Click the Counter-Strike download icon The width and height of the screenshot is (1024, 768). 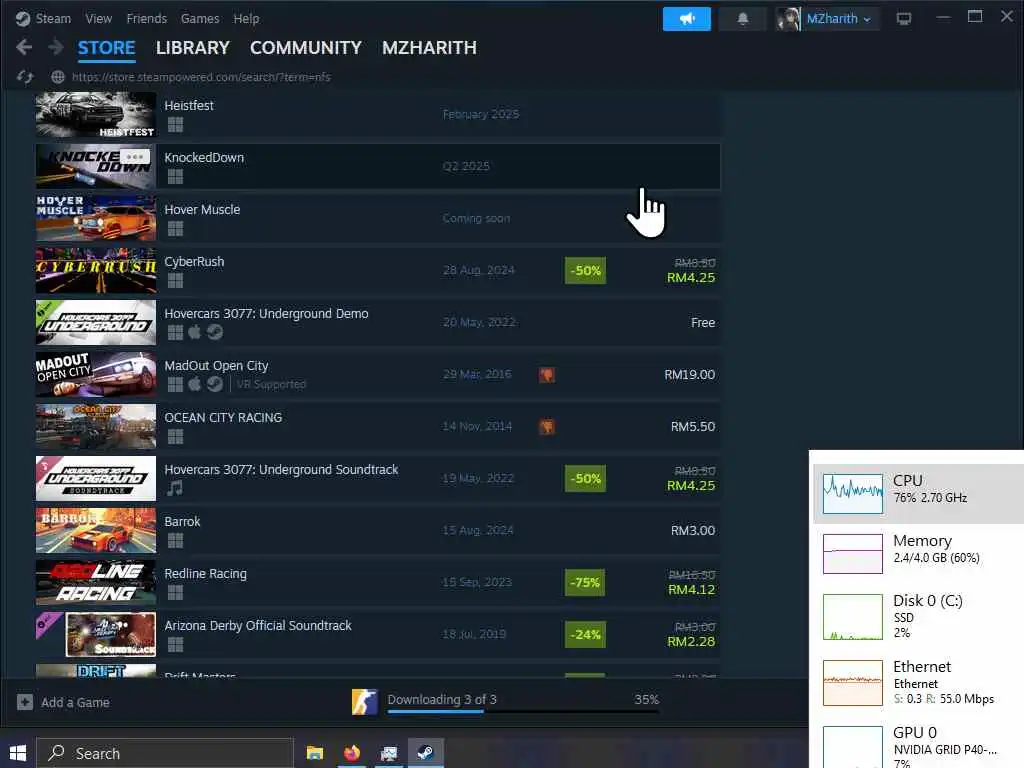point(364,702)
